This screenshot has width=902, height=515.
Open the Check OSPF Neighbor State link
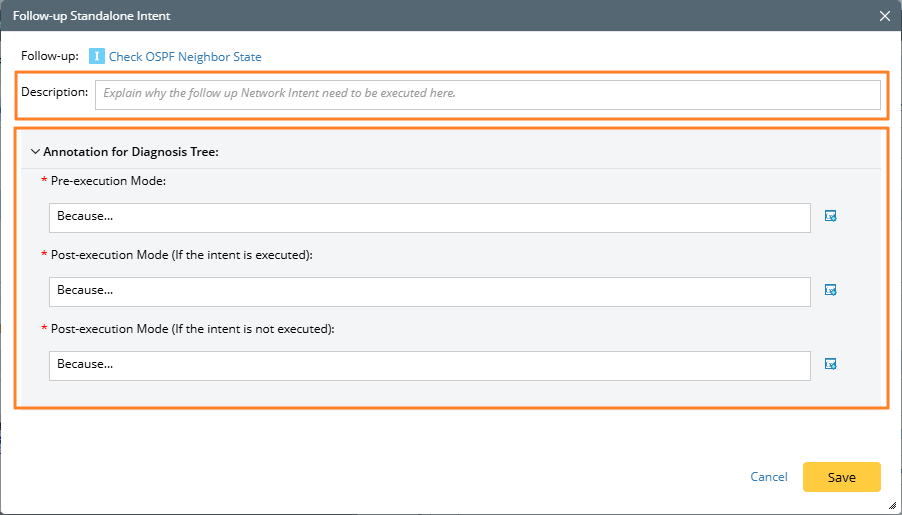tap(185, 57)
